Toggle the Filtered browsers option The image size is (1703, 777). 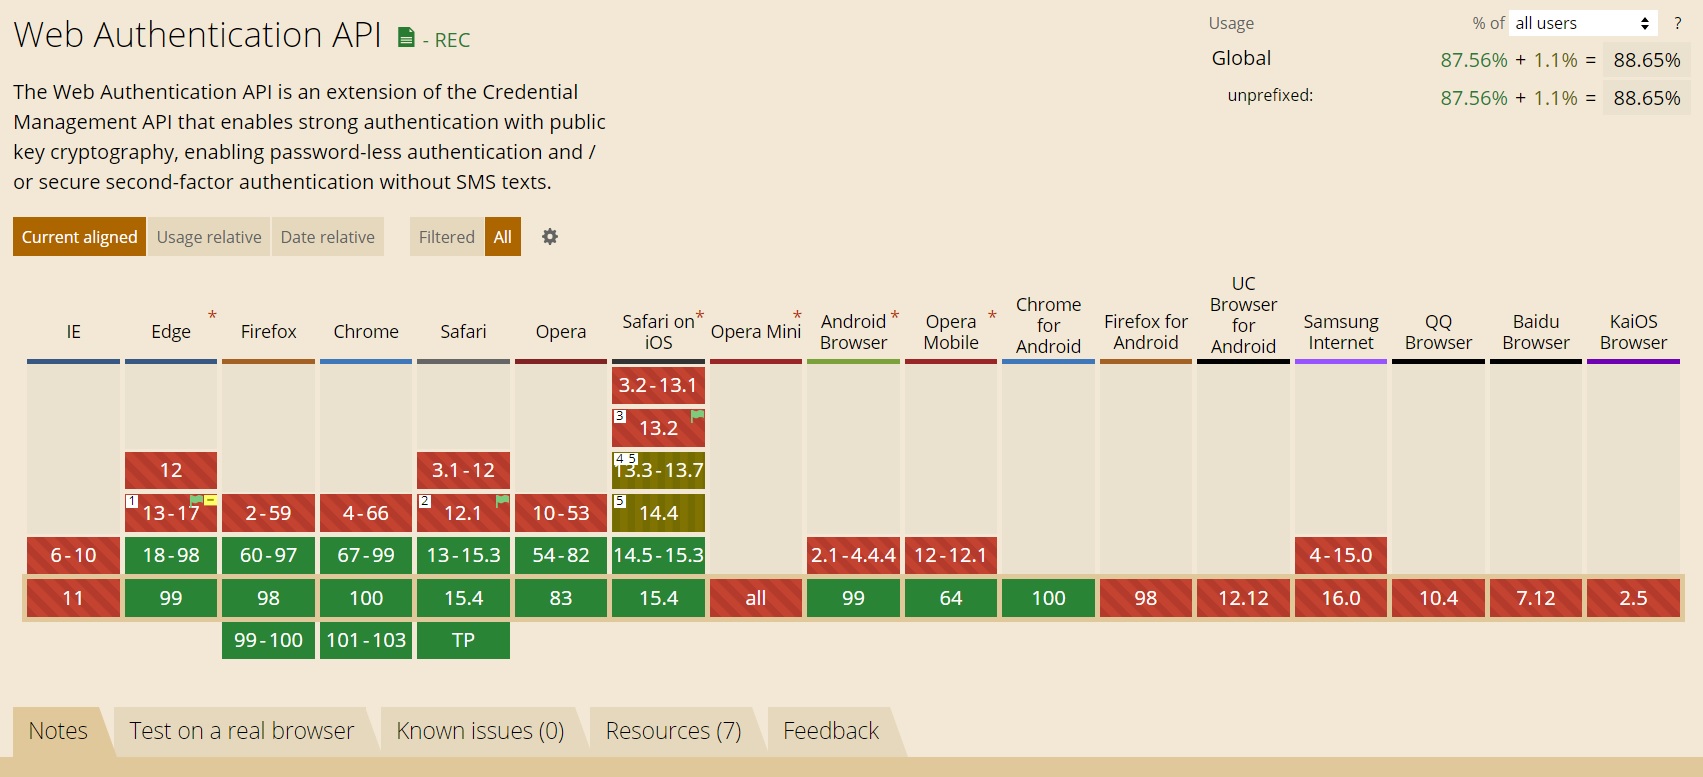[x=447, y=237]
